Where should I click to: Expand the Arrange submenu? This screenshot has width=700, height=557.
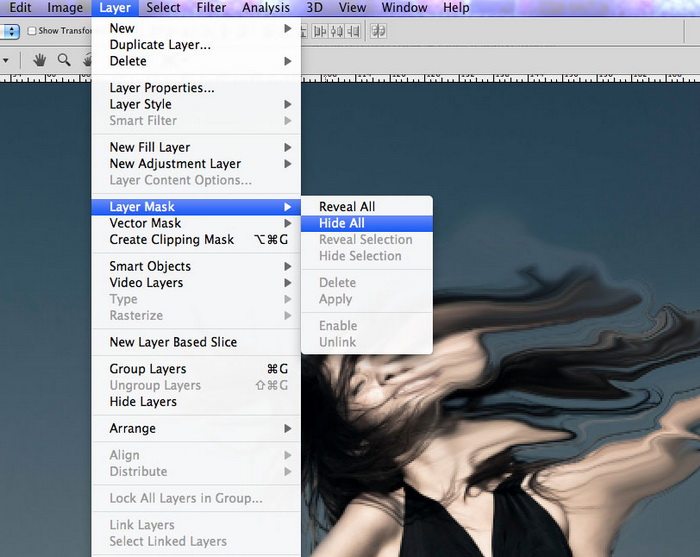pos(196,428)
